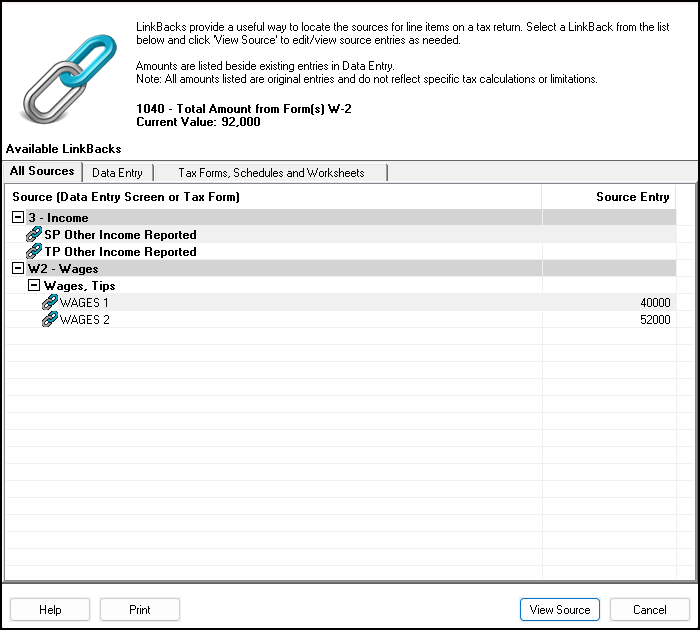
Task: Collapse the W2 - Wages group
Action: click(x=18, y=269)
